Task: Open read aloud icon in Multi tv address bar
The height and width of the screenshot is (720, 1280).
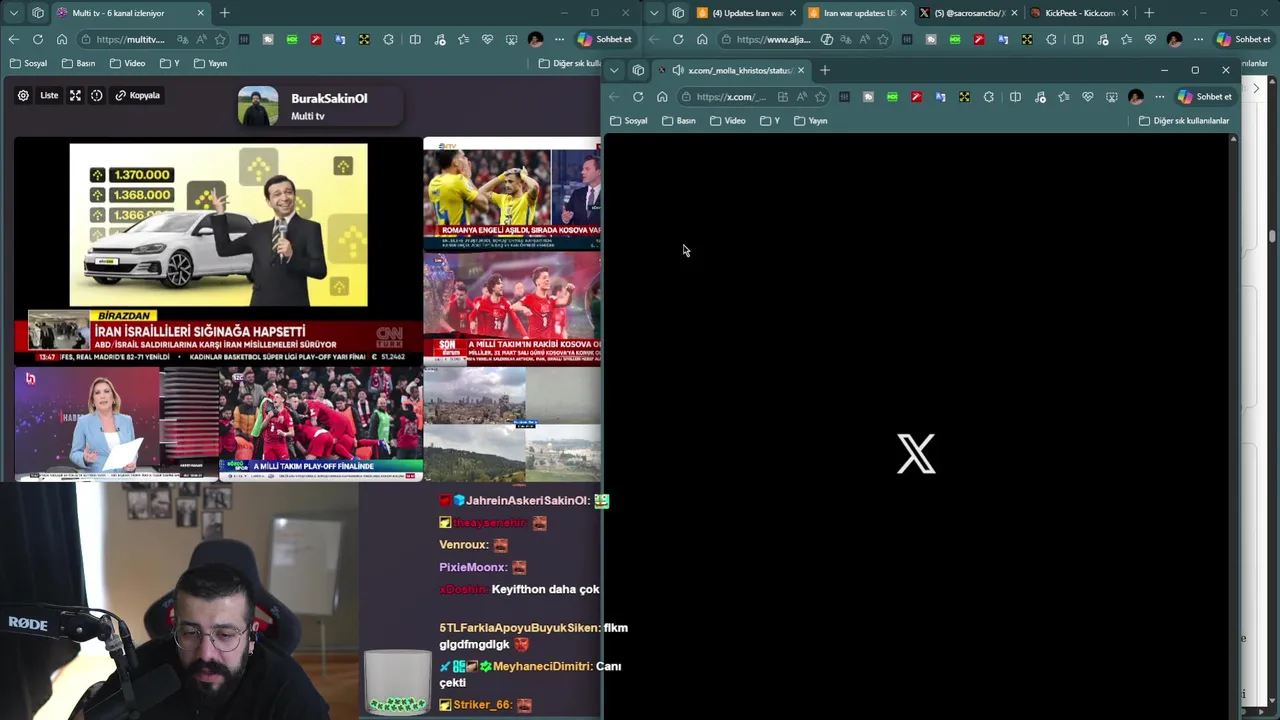Action: 202,39
